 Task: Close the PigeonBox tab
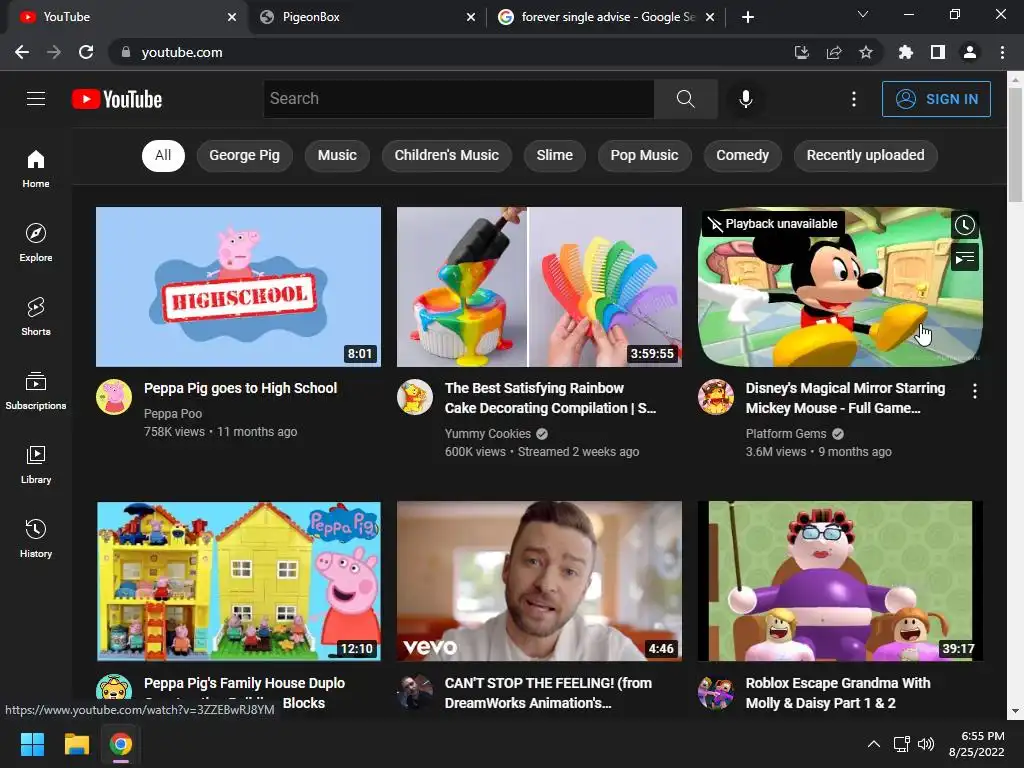(471, 18)
